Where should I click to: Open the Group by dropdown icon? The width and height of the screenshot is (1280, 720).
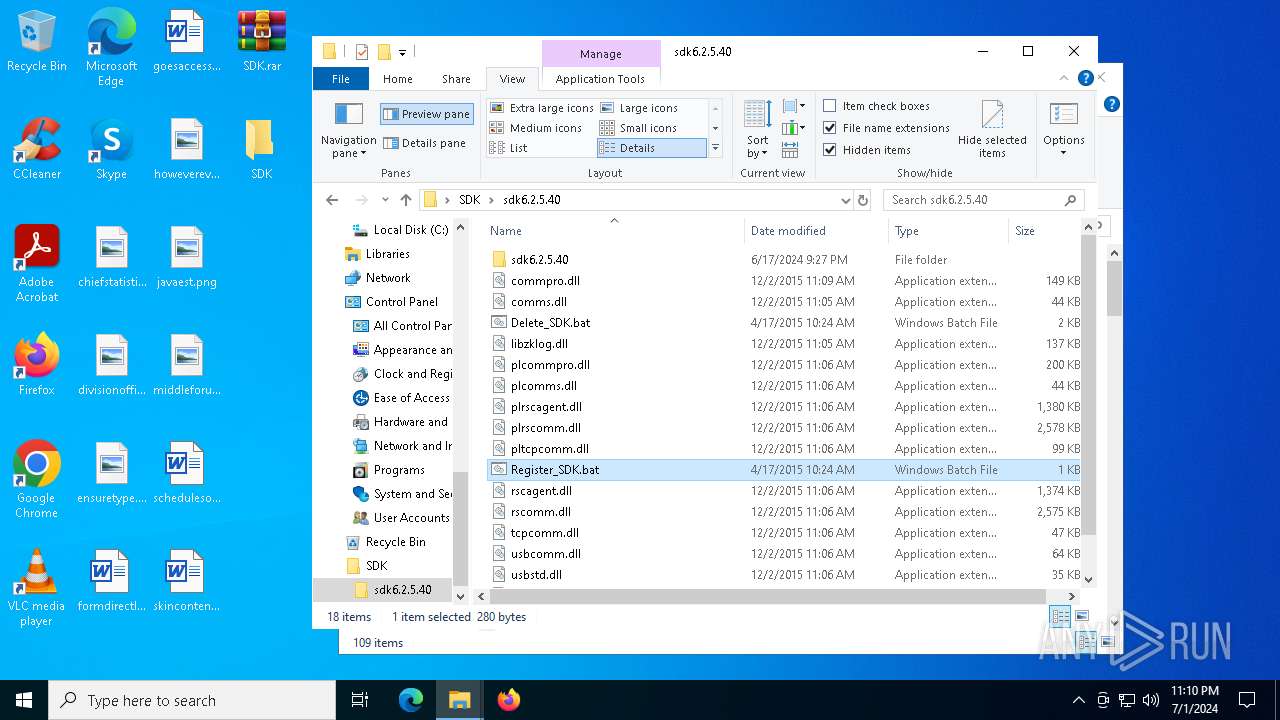[x=794, y=106]
